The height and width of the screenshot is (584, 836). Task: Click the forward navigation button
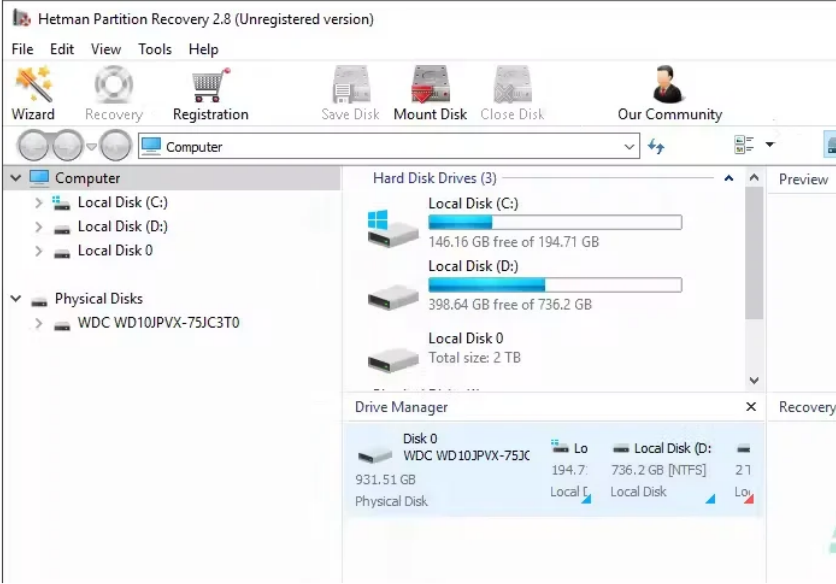pyautogui.click(x=67, y=146)
